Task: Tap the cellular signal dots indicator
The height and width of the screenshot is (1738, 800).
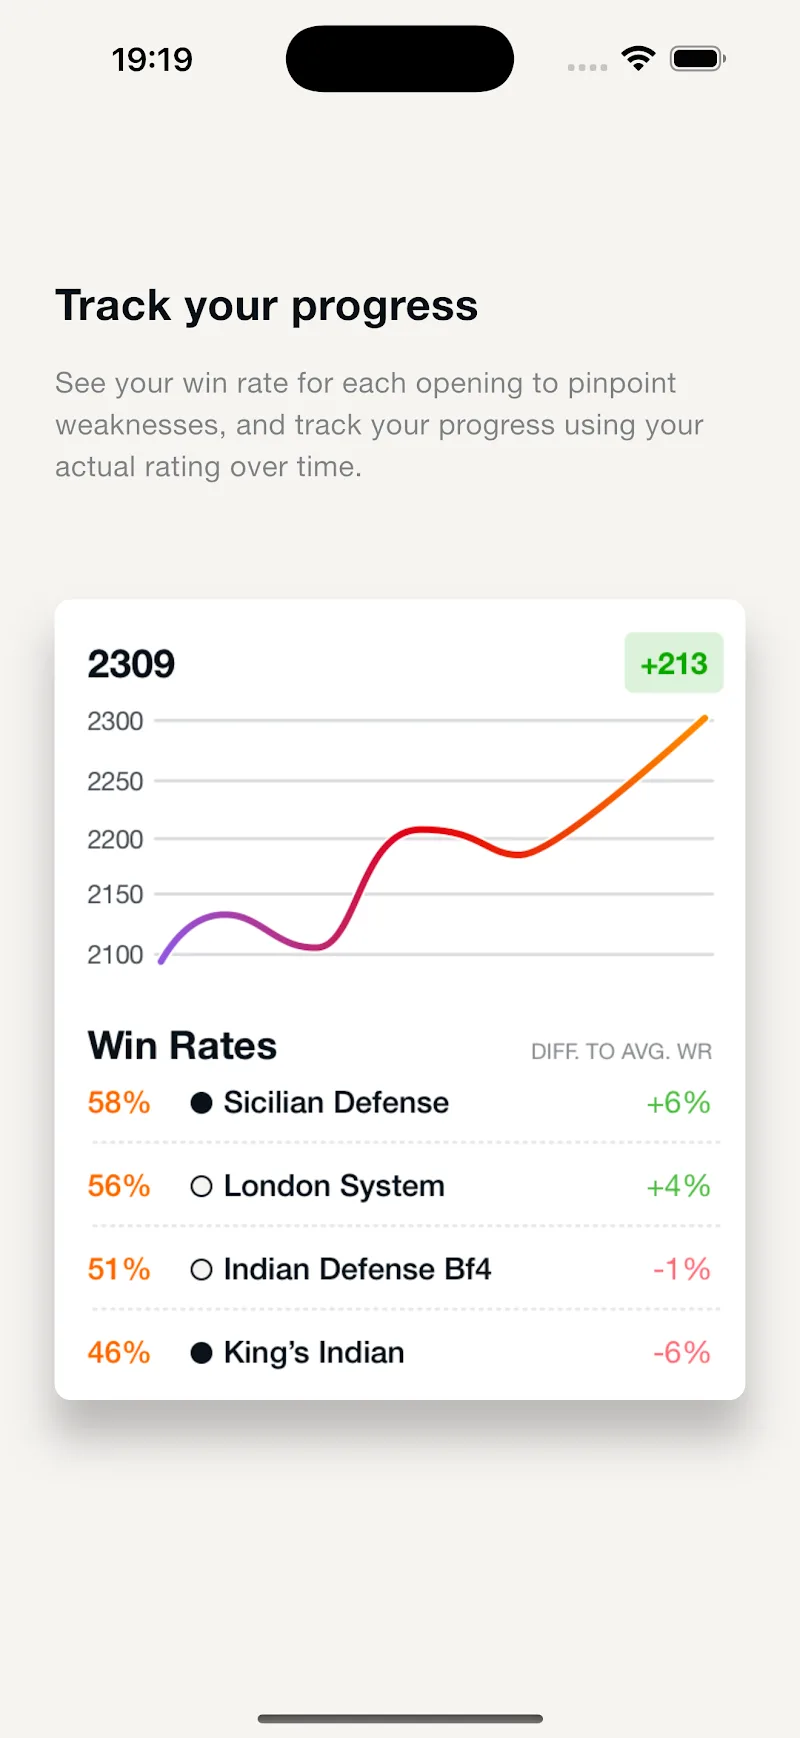Action: [x=587, y=67]
